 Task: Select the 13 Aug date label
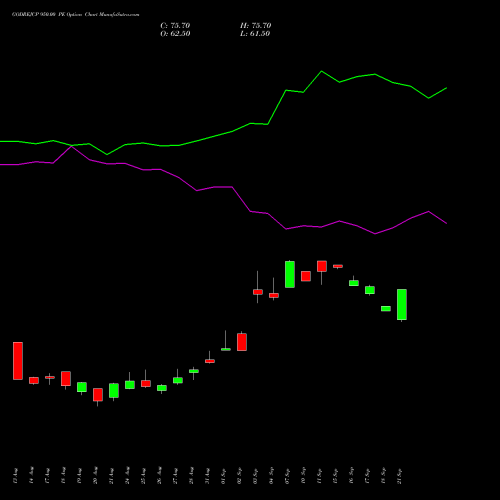(x=15, y=476)
